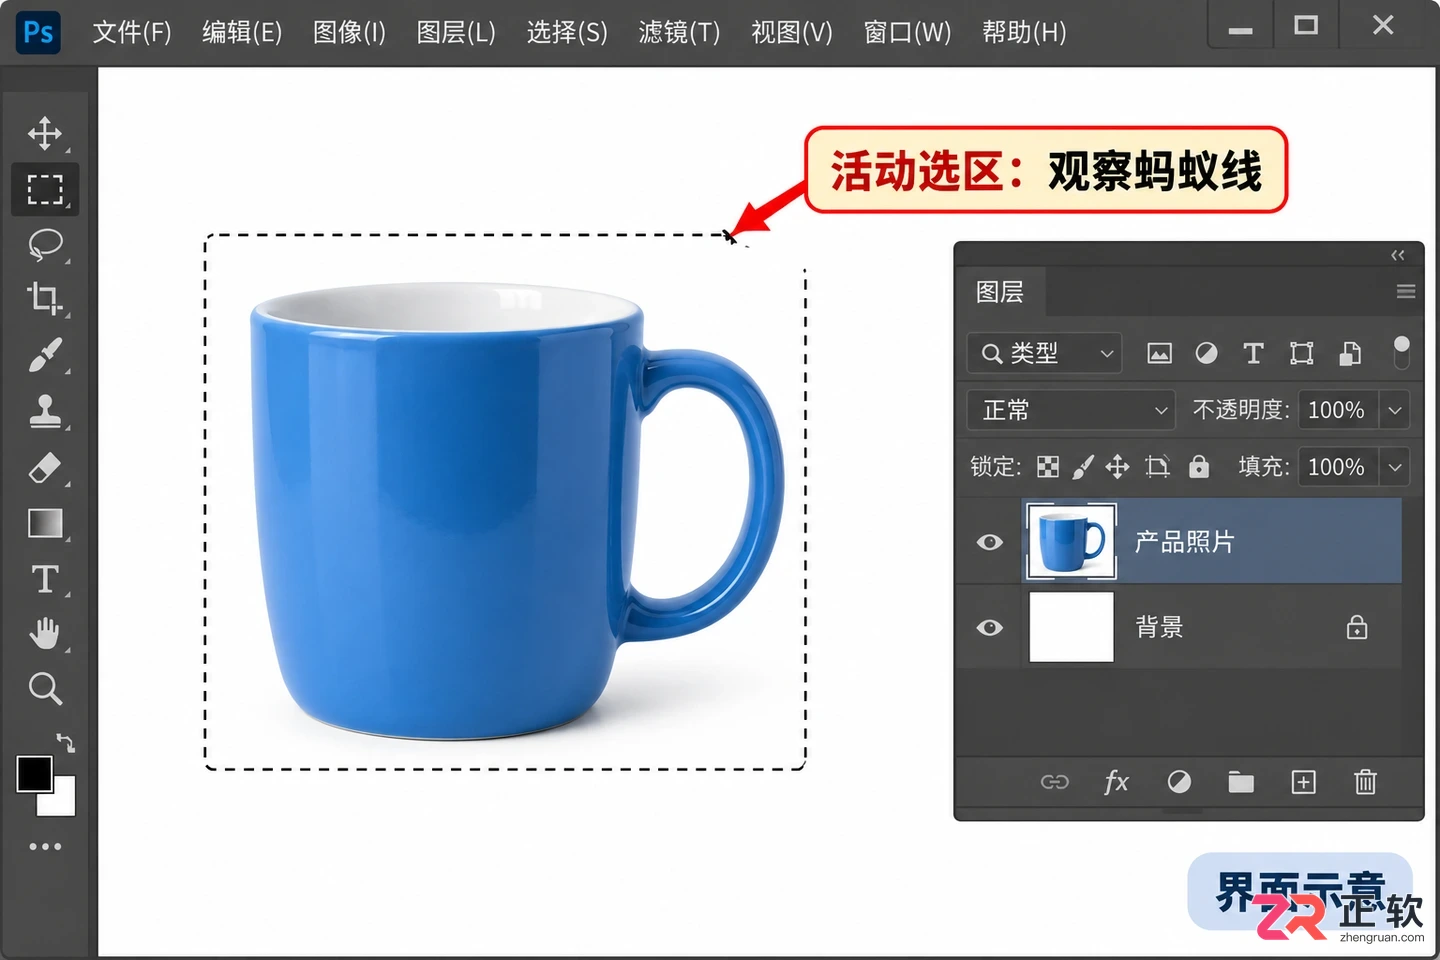
Task: Create a new layer group
Action: (1241, 782)
